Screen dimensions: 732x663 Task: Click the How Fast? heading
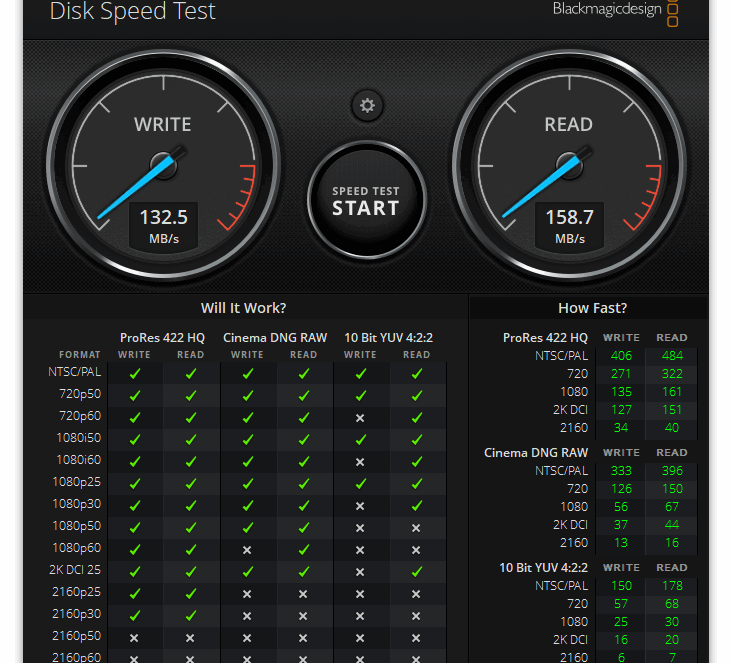[x=592, y=308]
